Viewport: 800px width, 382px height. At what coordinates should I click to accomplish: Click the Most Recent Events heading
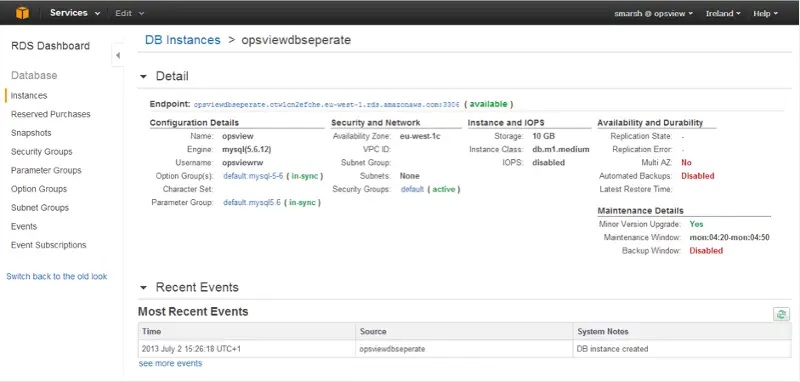pyautogui.click(x=193, y=312)
